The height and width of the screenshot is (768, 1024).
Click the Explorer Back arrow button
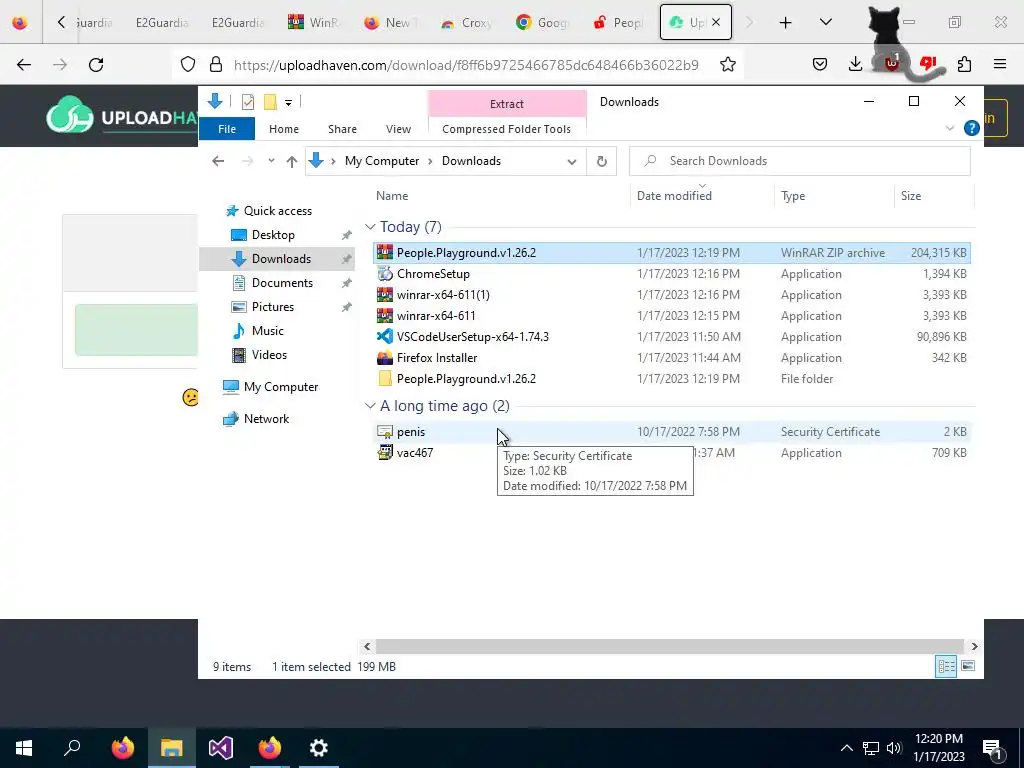point(218,161)
